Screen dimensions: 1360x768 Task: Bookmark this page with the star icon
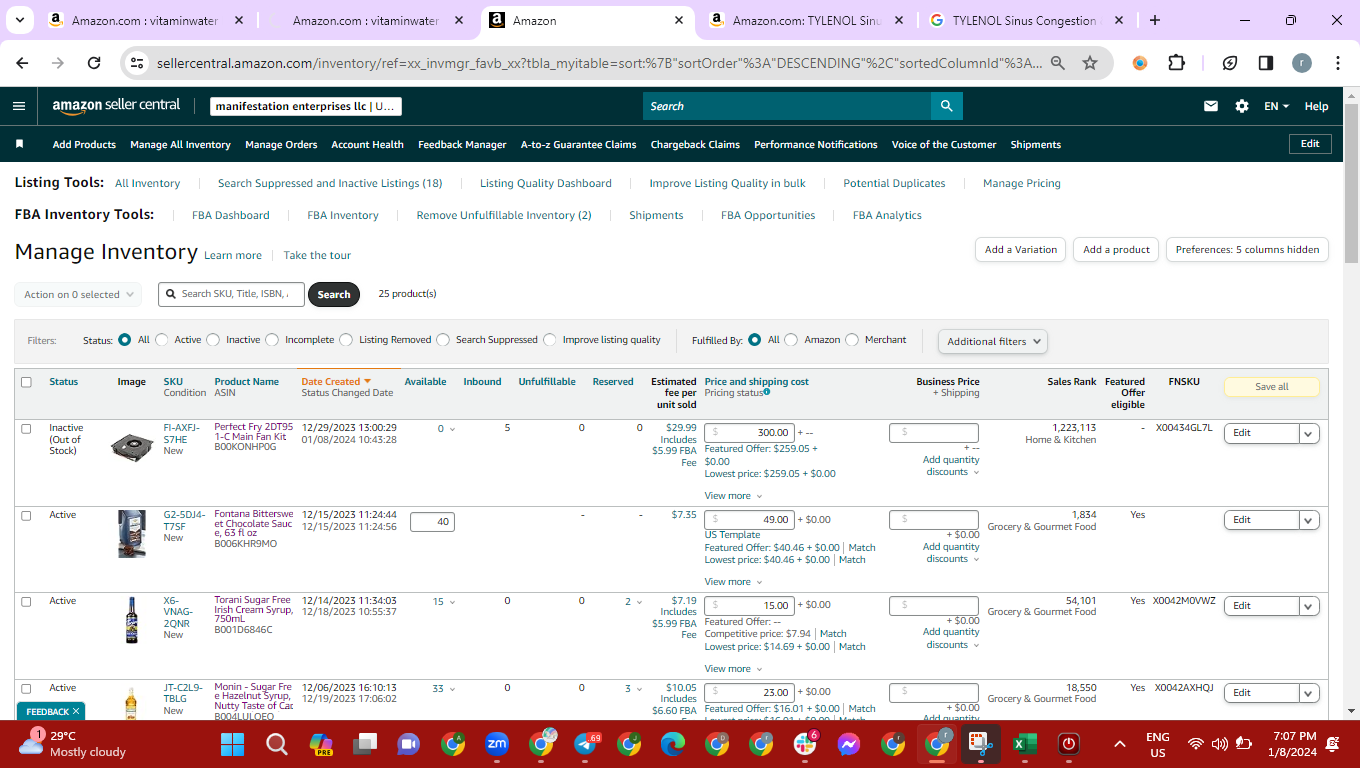pyautogui.click(x=1090, y=62)
